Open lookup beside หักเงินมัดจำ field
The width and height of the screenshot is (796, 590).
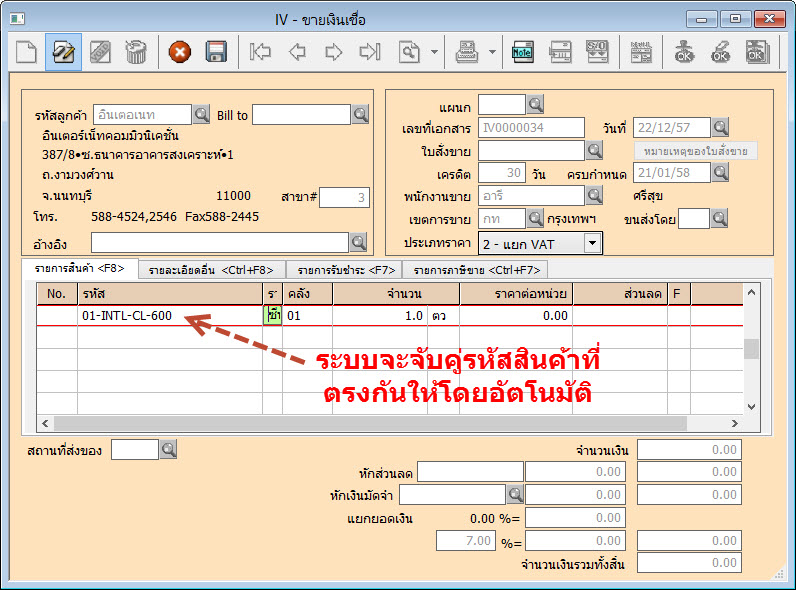tap(515, 494)
